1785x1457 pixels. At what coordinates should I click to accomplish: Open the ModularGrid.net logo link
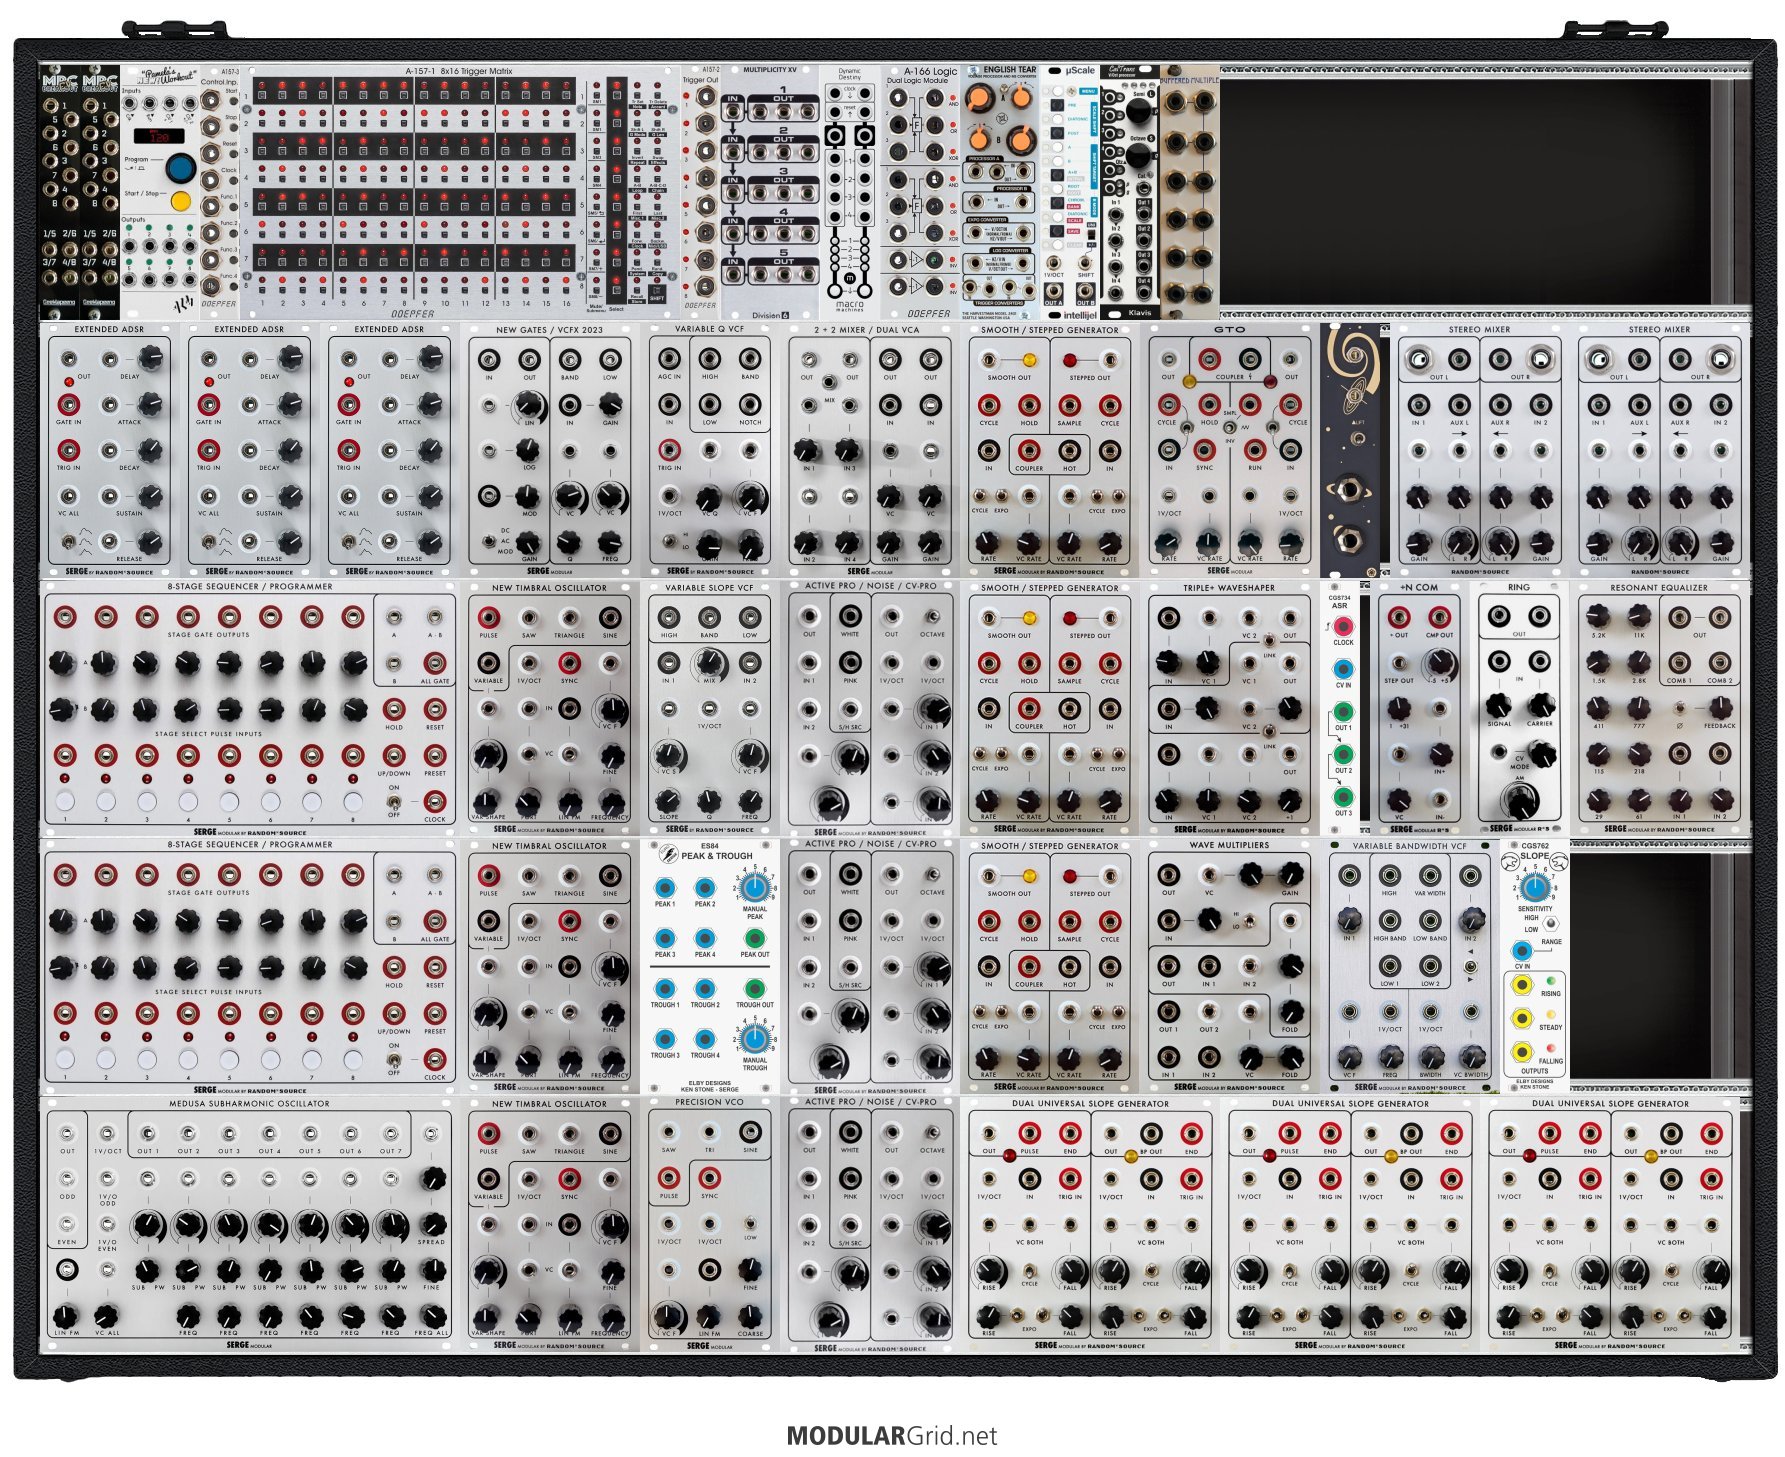tap(891, 1436)
